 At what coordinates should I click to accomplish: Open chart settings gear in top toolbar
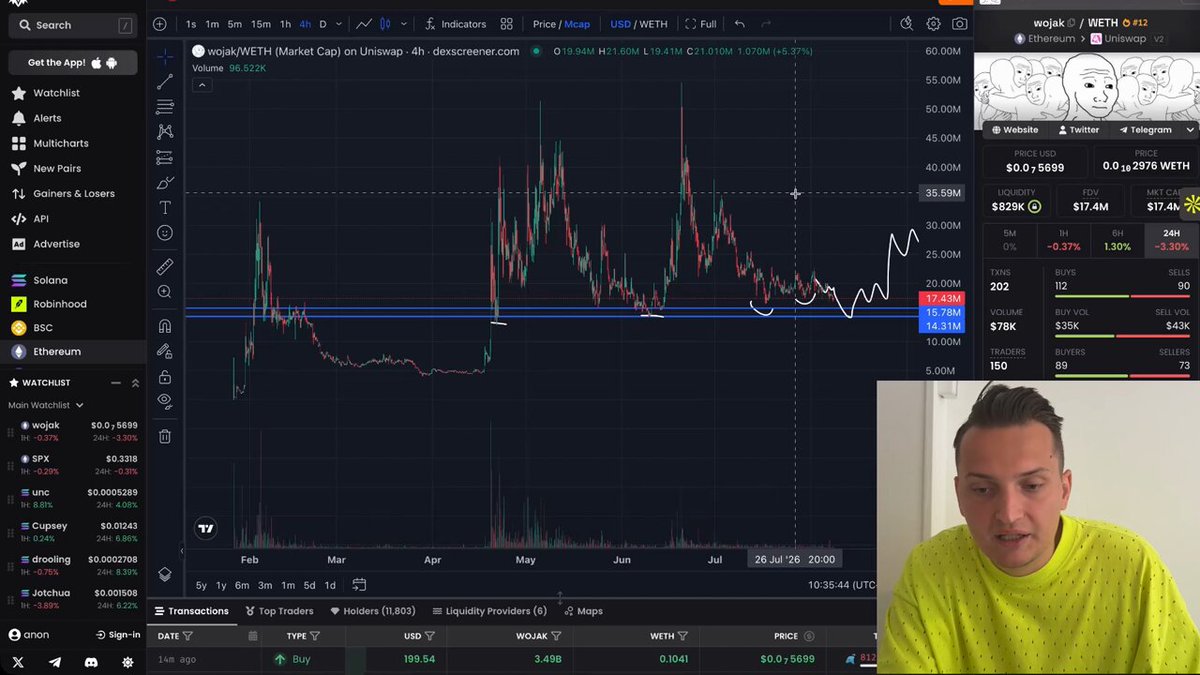coord(933,24)
